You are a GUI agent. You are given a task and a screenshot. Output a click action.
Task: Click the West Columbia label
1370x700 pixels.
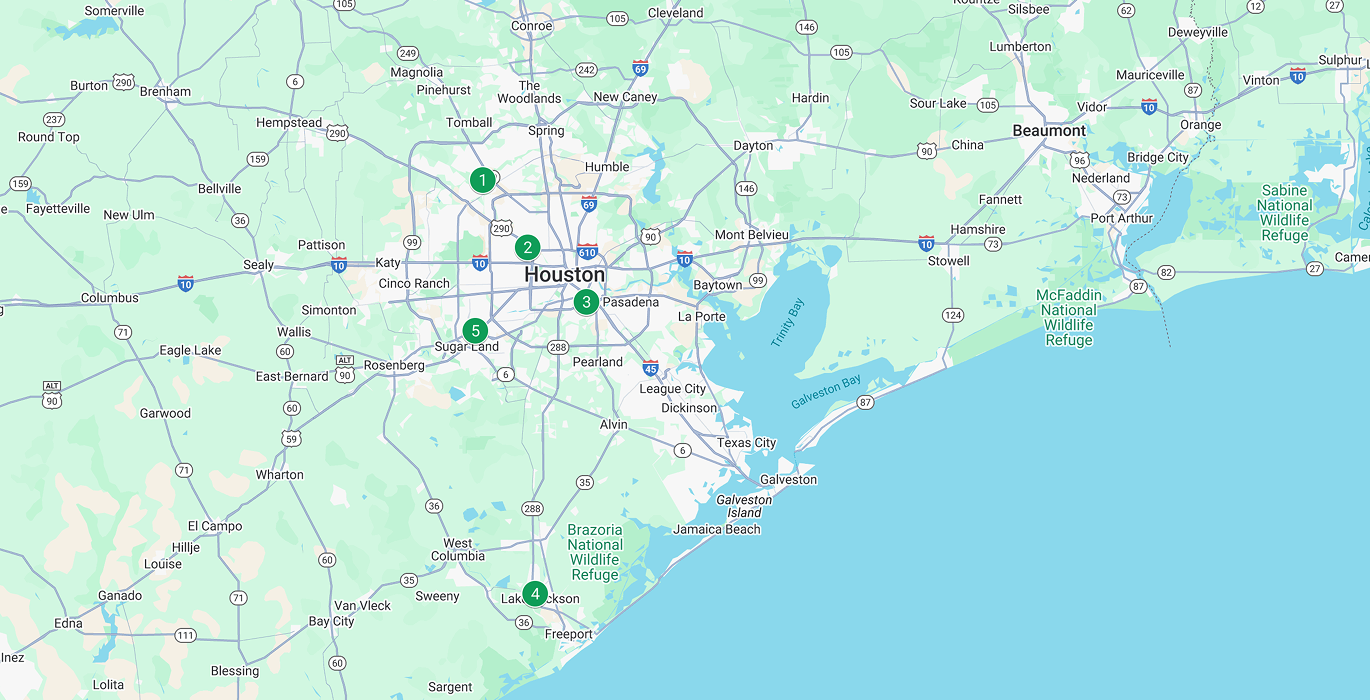(458, 550)
